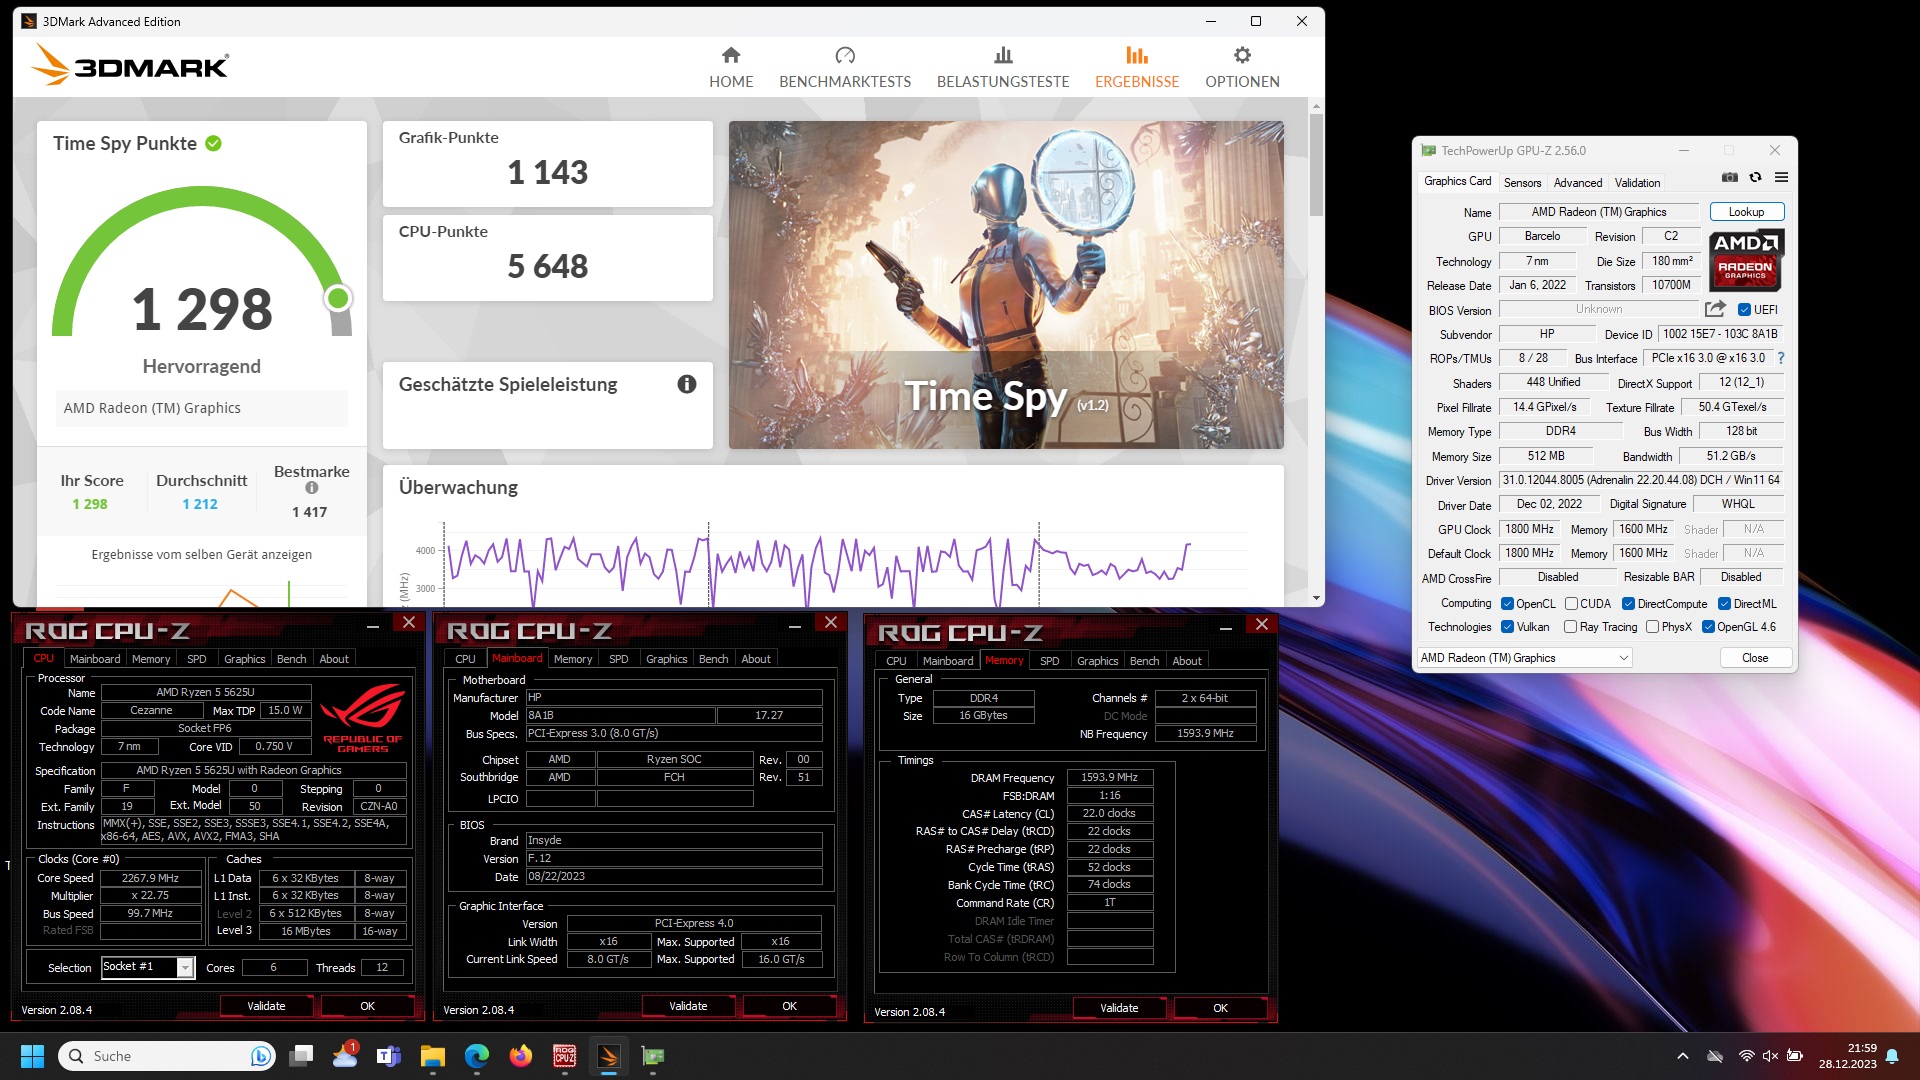
Task: Toggle PhysX checkbox in GPU-Z
Action: click(1652, 627)
